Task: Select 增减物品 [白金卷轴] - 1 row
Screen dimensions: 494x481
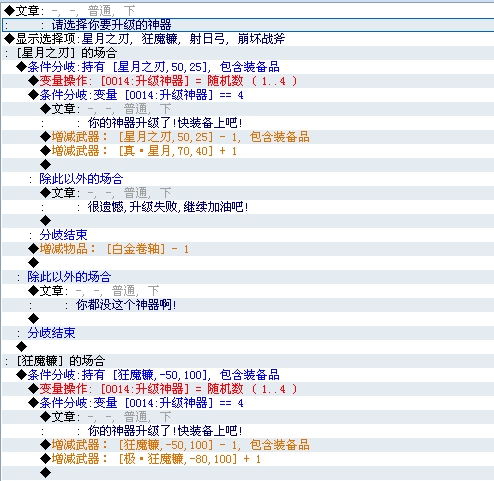Action: tap(248, 249)
